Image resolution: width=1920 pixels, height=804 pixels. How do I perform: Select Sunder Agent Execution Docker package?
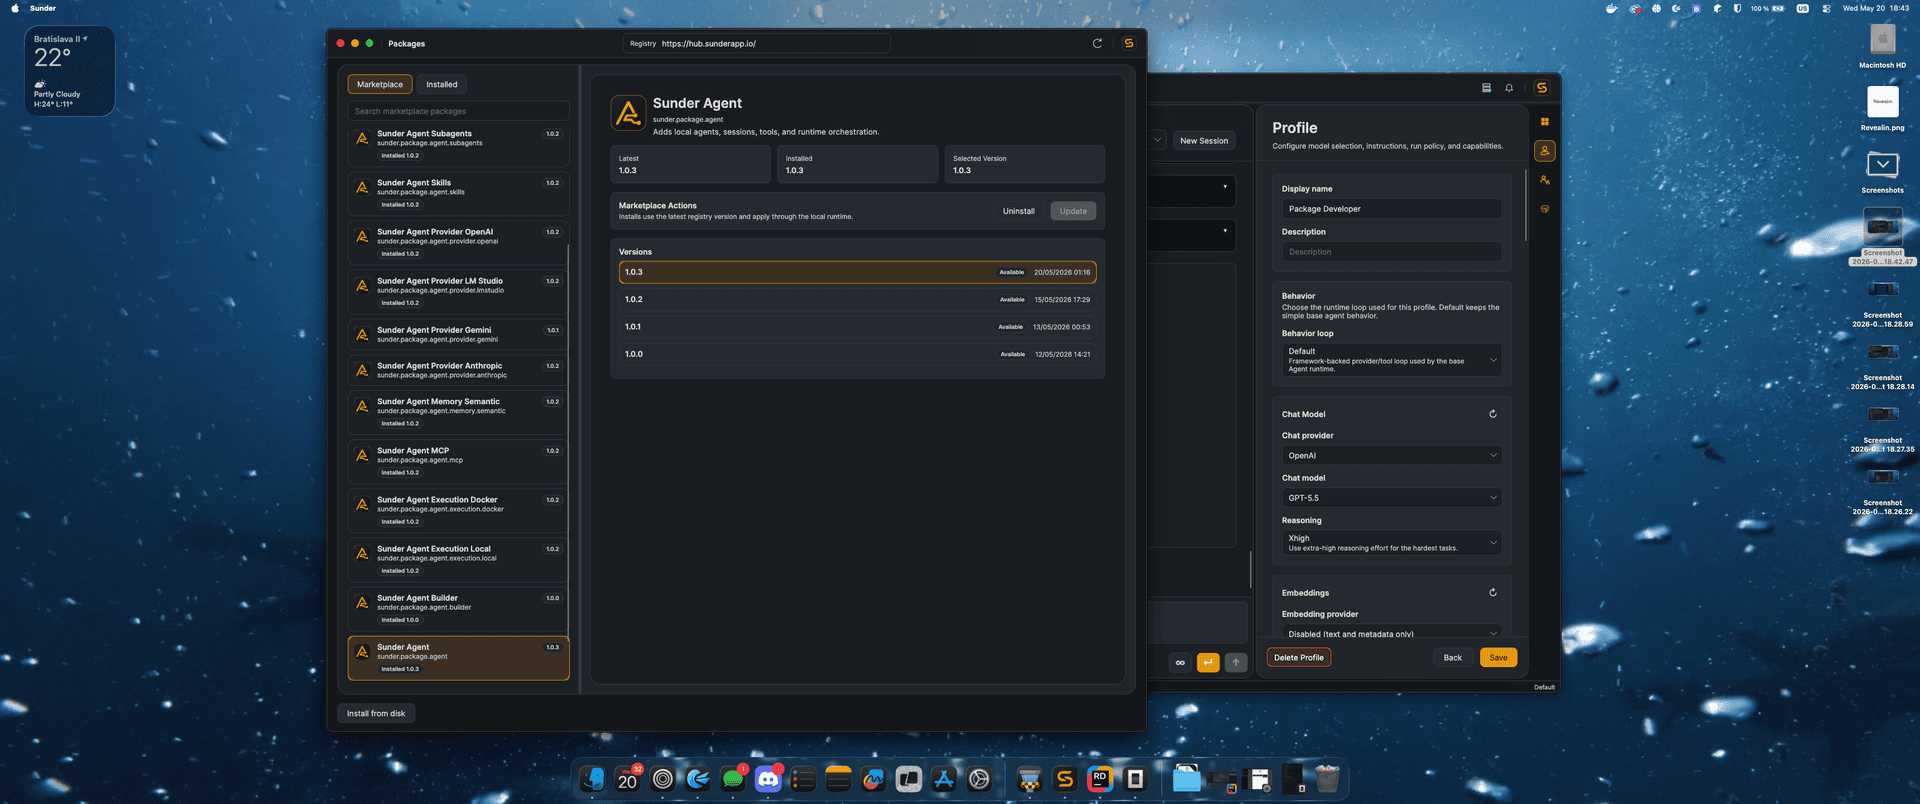[458, 510]
